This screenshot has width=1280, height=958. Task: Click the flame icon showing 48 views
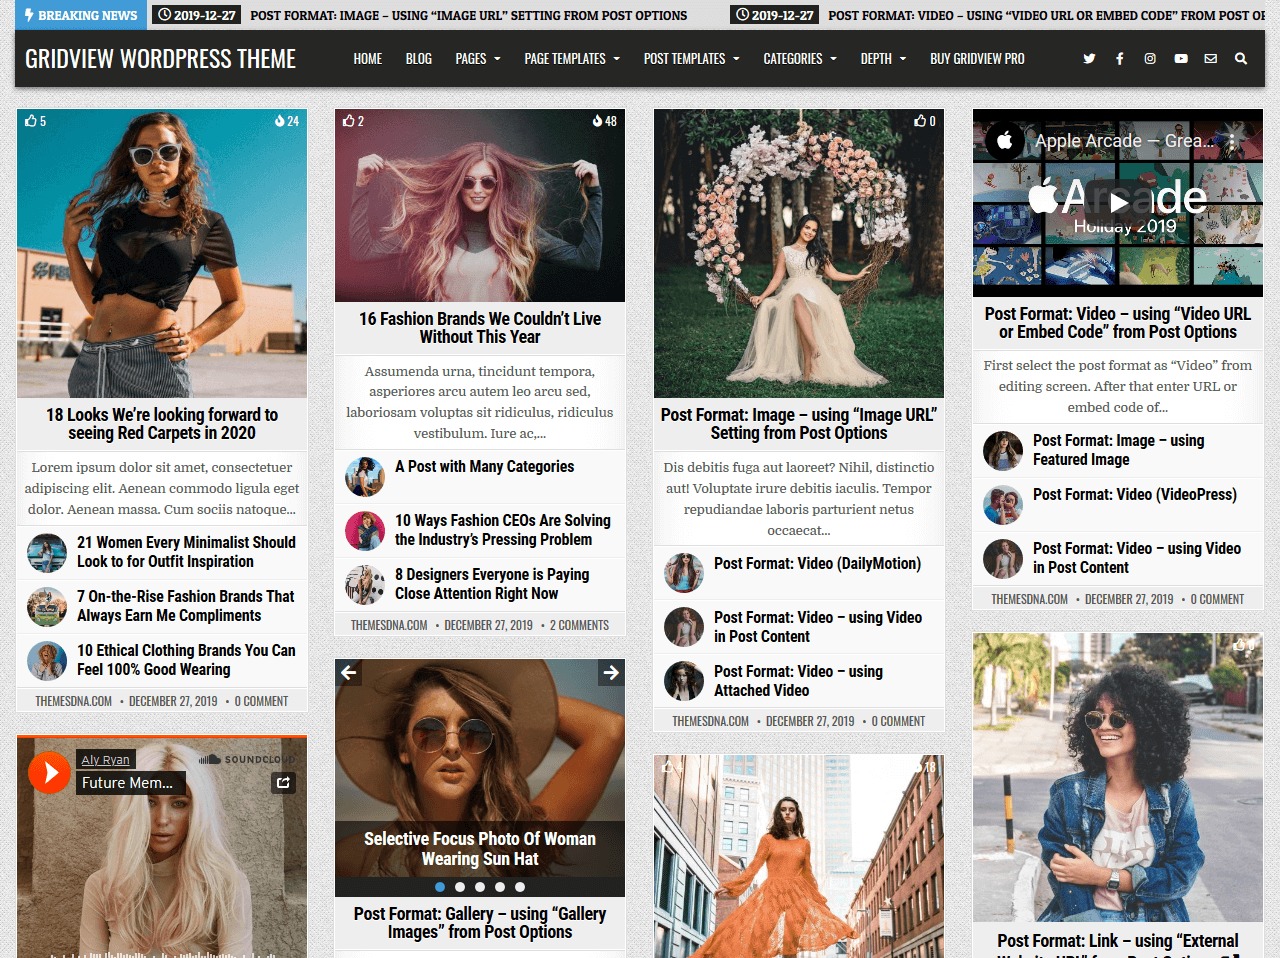(x=597, y=121)
